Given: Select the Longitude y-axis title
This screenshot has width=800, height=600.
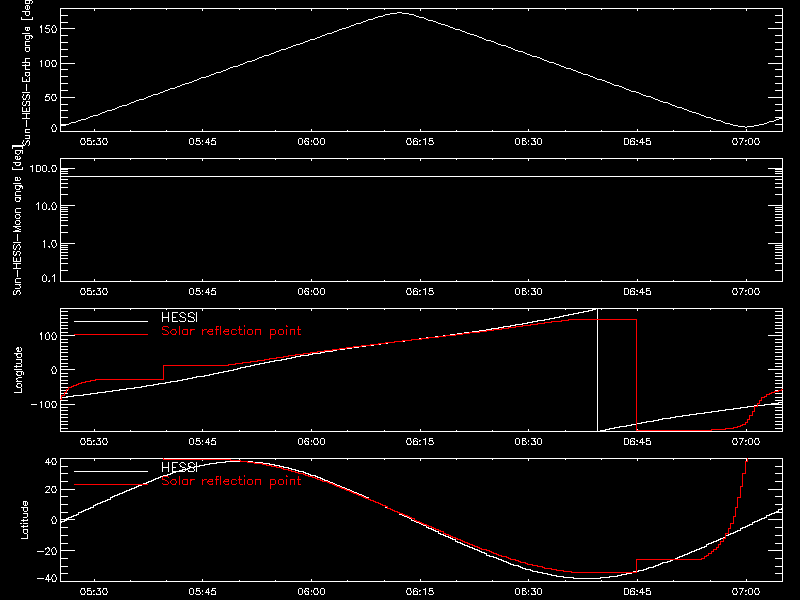Looking at the screenshot, I should click(x=18, y=370).
